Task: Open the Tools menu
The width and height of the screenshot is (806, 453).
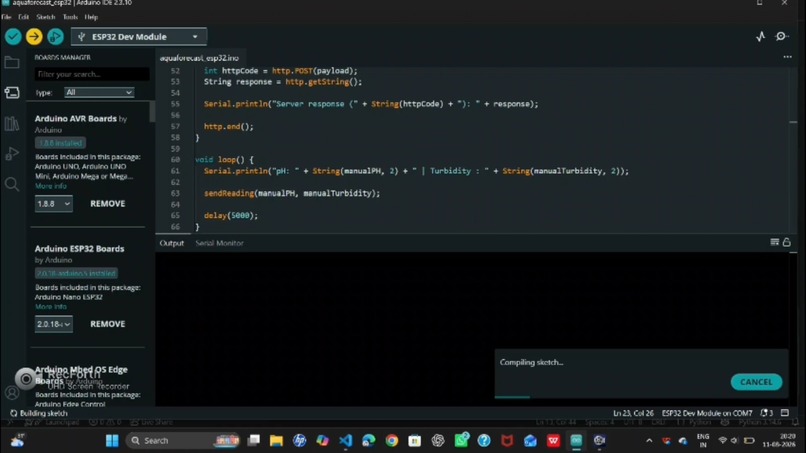Action: coord(70,17)
